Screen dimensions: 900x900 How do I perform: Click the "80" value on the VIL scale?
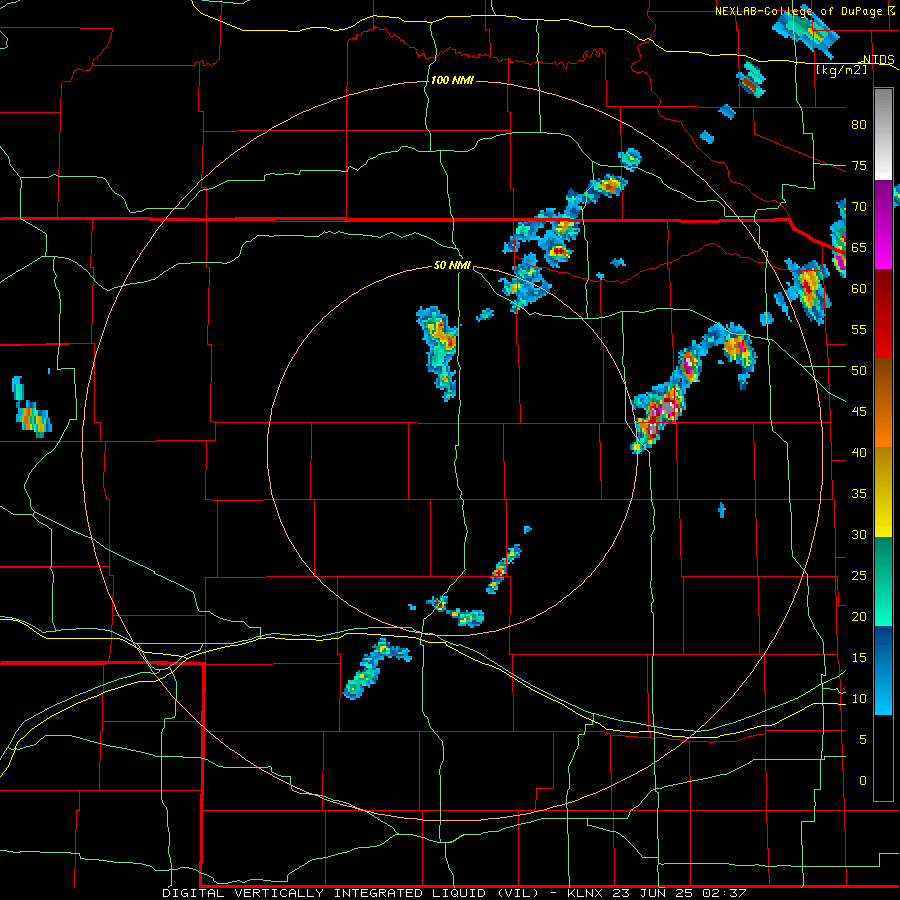pos(859,125)
